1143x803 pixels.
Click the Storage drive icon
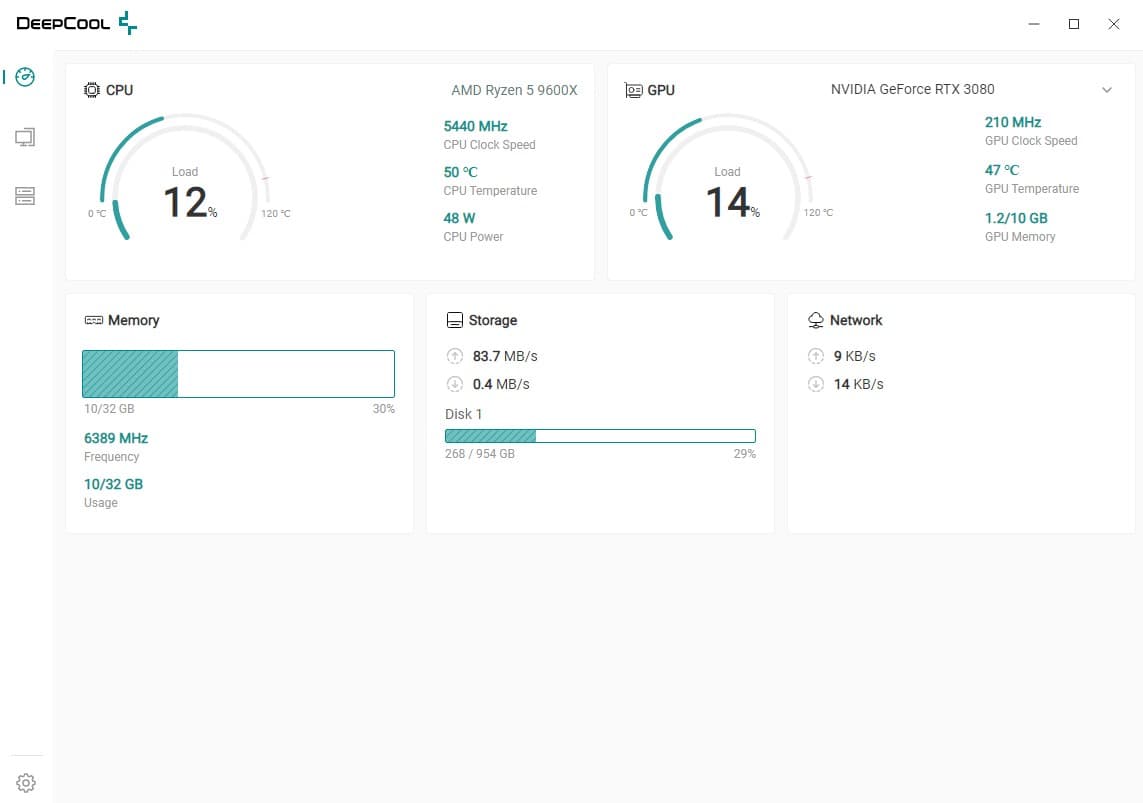tap(454, 321)
